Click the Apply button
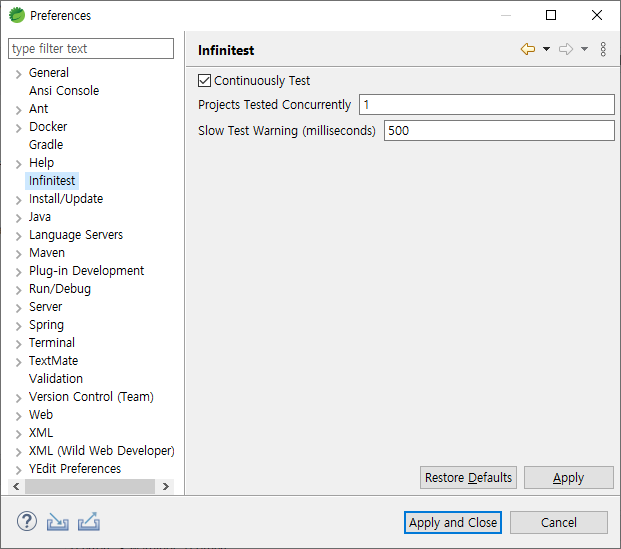The height and width of the screenshot is (549, 621). pos(569,478)
